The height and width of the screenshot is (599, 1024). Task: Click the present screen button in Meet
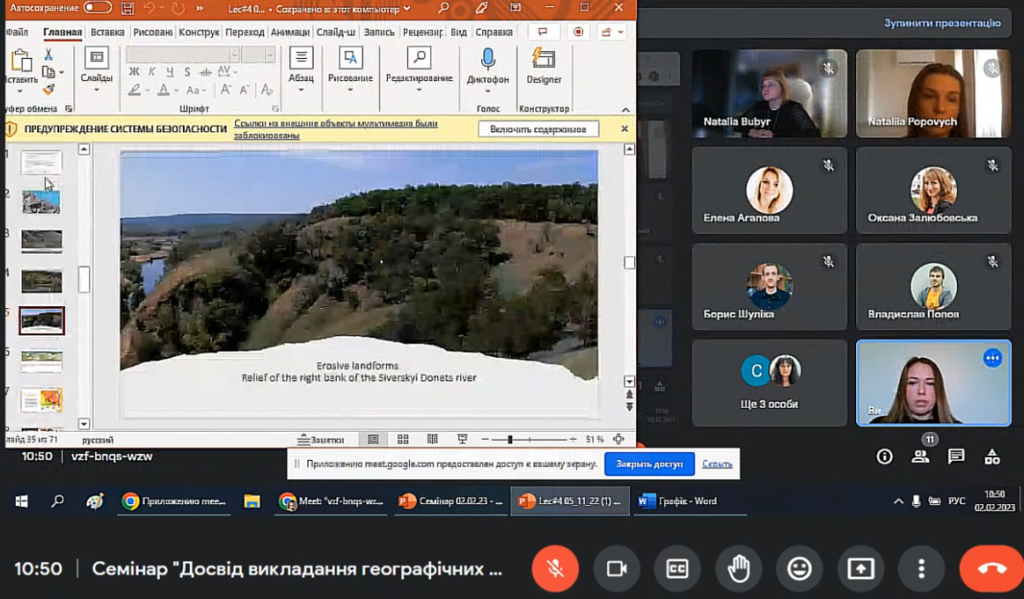(x=860, y=568)
